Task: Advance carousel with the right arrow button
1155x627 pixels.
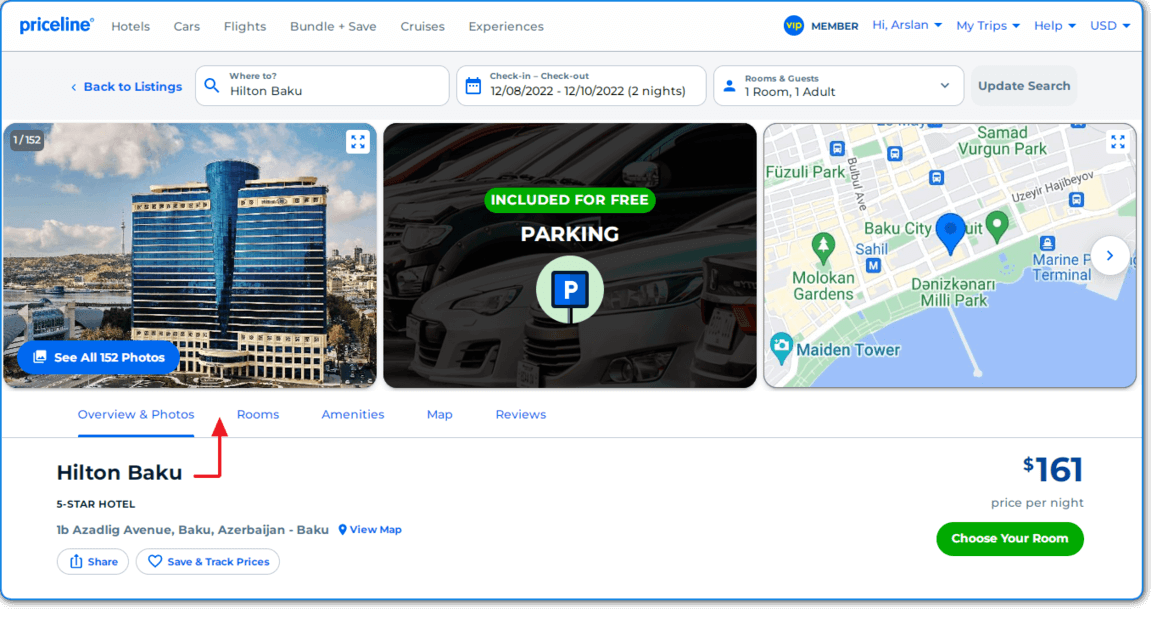Action: point(1109,256)
